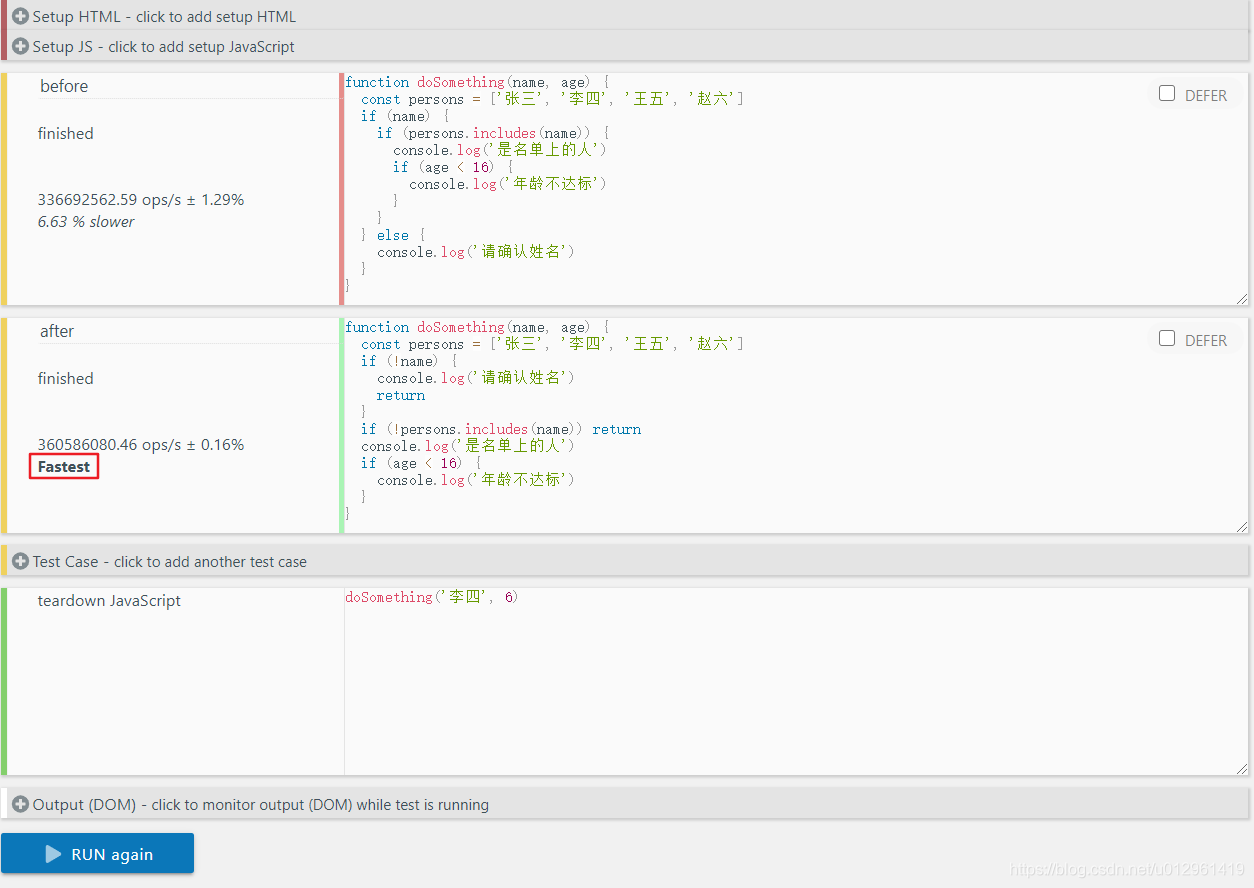Click 'finished' status in the after test
This screenshot has width=1254, height=888.
coord(66,379)
